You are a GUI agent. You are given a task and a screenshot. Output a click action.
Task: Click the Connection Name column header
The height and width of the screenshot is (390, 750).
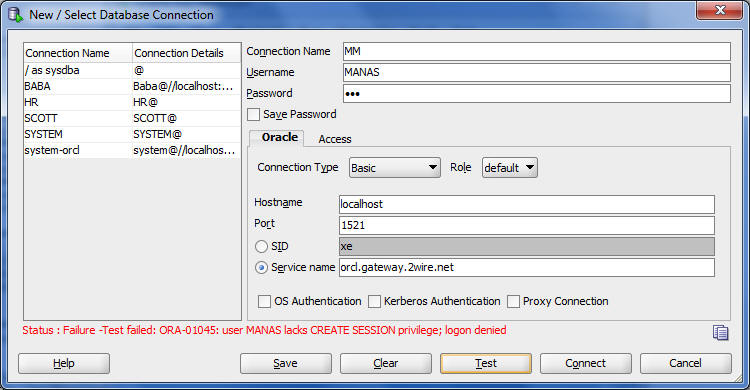pyautogui.click(x=78, y=53)
